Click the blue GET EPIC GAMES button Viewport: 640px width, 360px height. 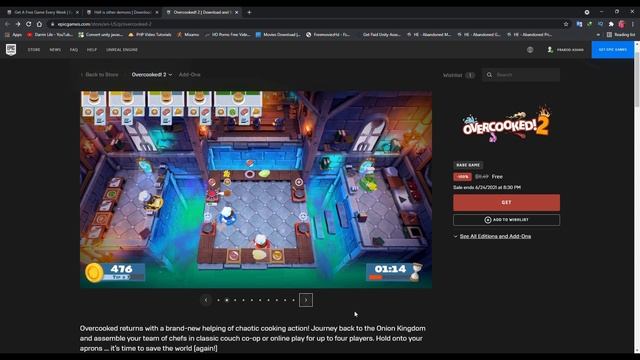(x=612, y=50)
